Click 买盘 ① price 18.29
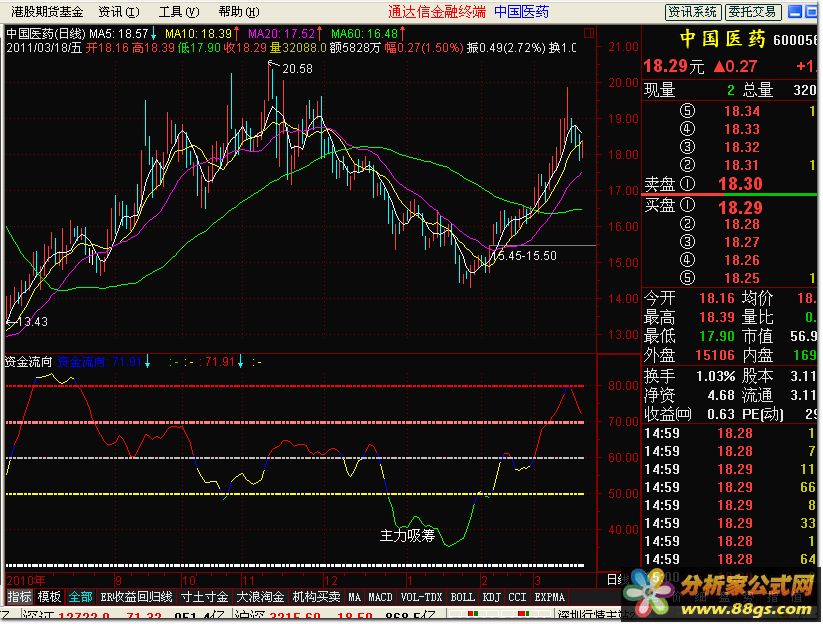823x624 pixels. tap(740, 208)
